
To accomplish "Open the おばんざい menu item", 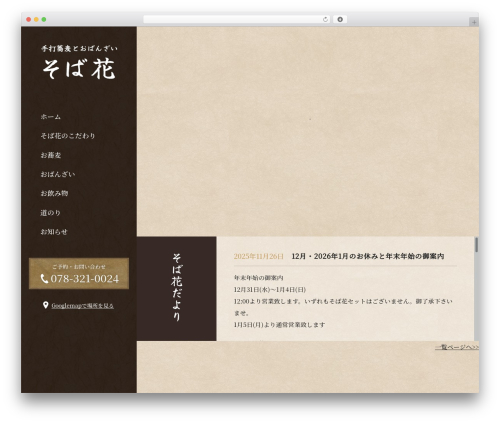I will 58,174.
